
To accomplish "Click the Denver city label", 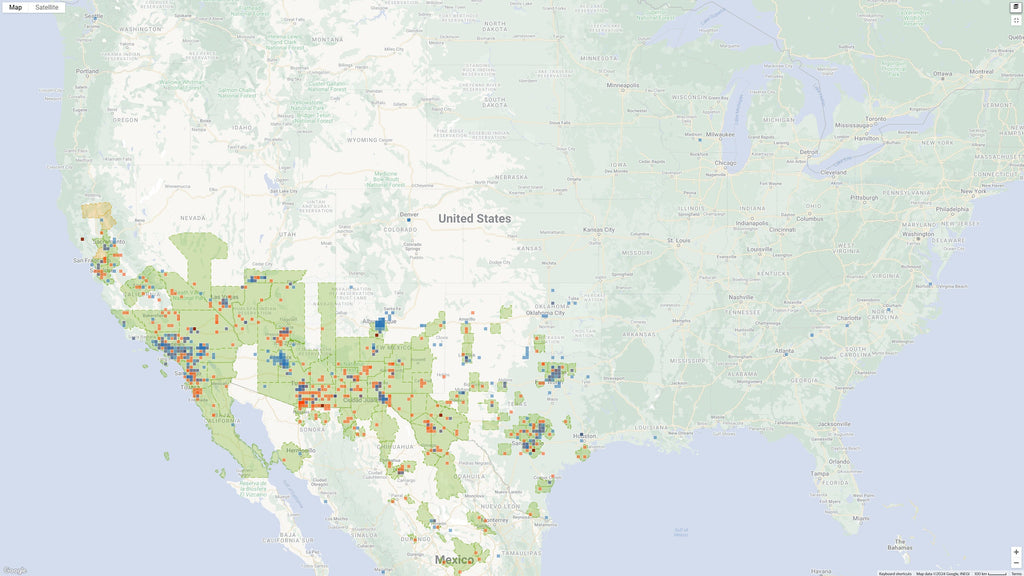I will (408, 214).
